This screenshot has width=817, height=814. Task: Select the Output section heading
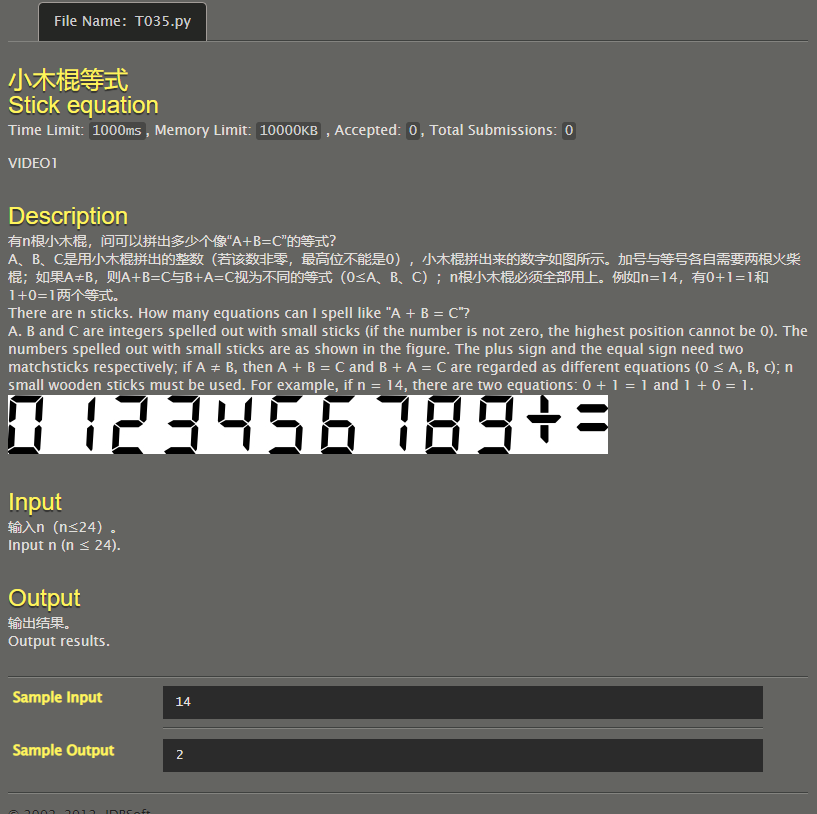tap(43, 598)
